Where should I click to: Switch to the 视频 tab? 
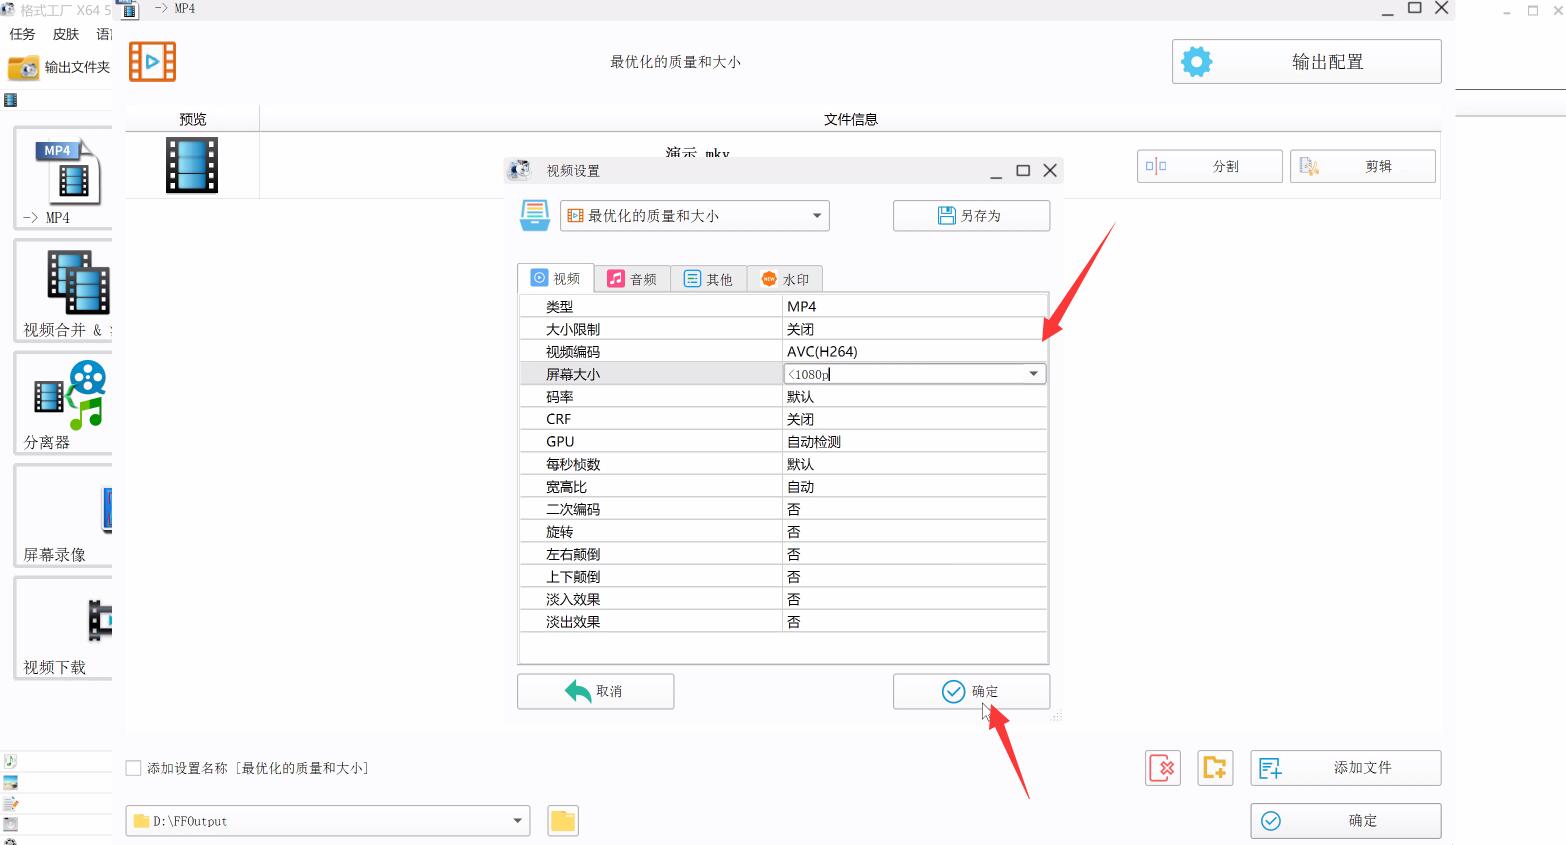click(556, 278)
